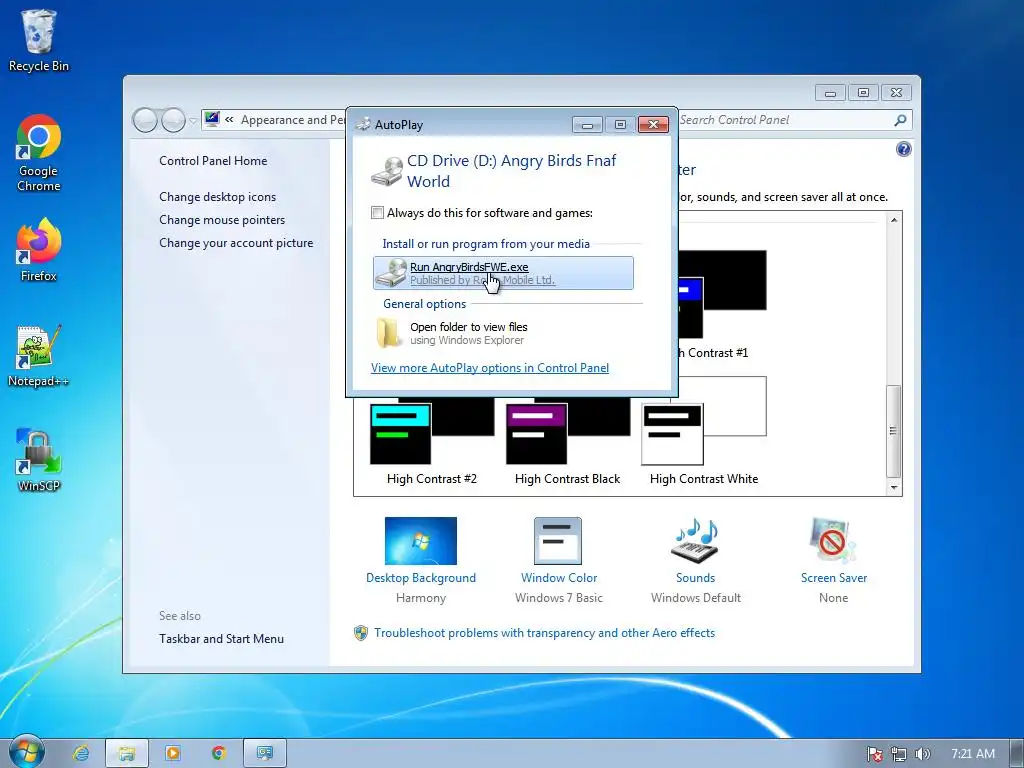Click the CD drive icon in the AutoPlay header
This screenshot has height=768, width=1024.
click(387, 171)
